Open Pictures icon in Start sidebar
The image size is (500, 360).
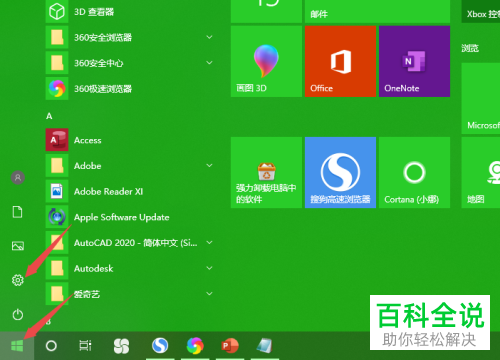[18, 246]
